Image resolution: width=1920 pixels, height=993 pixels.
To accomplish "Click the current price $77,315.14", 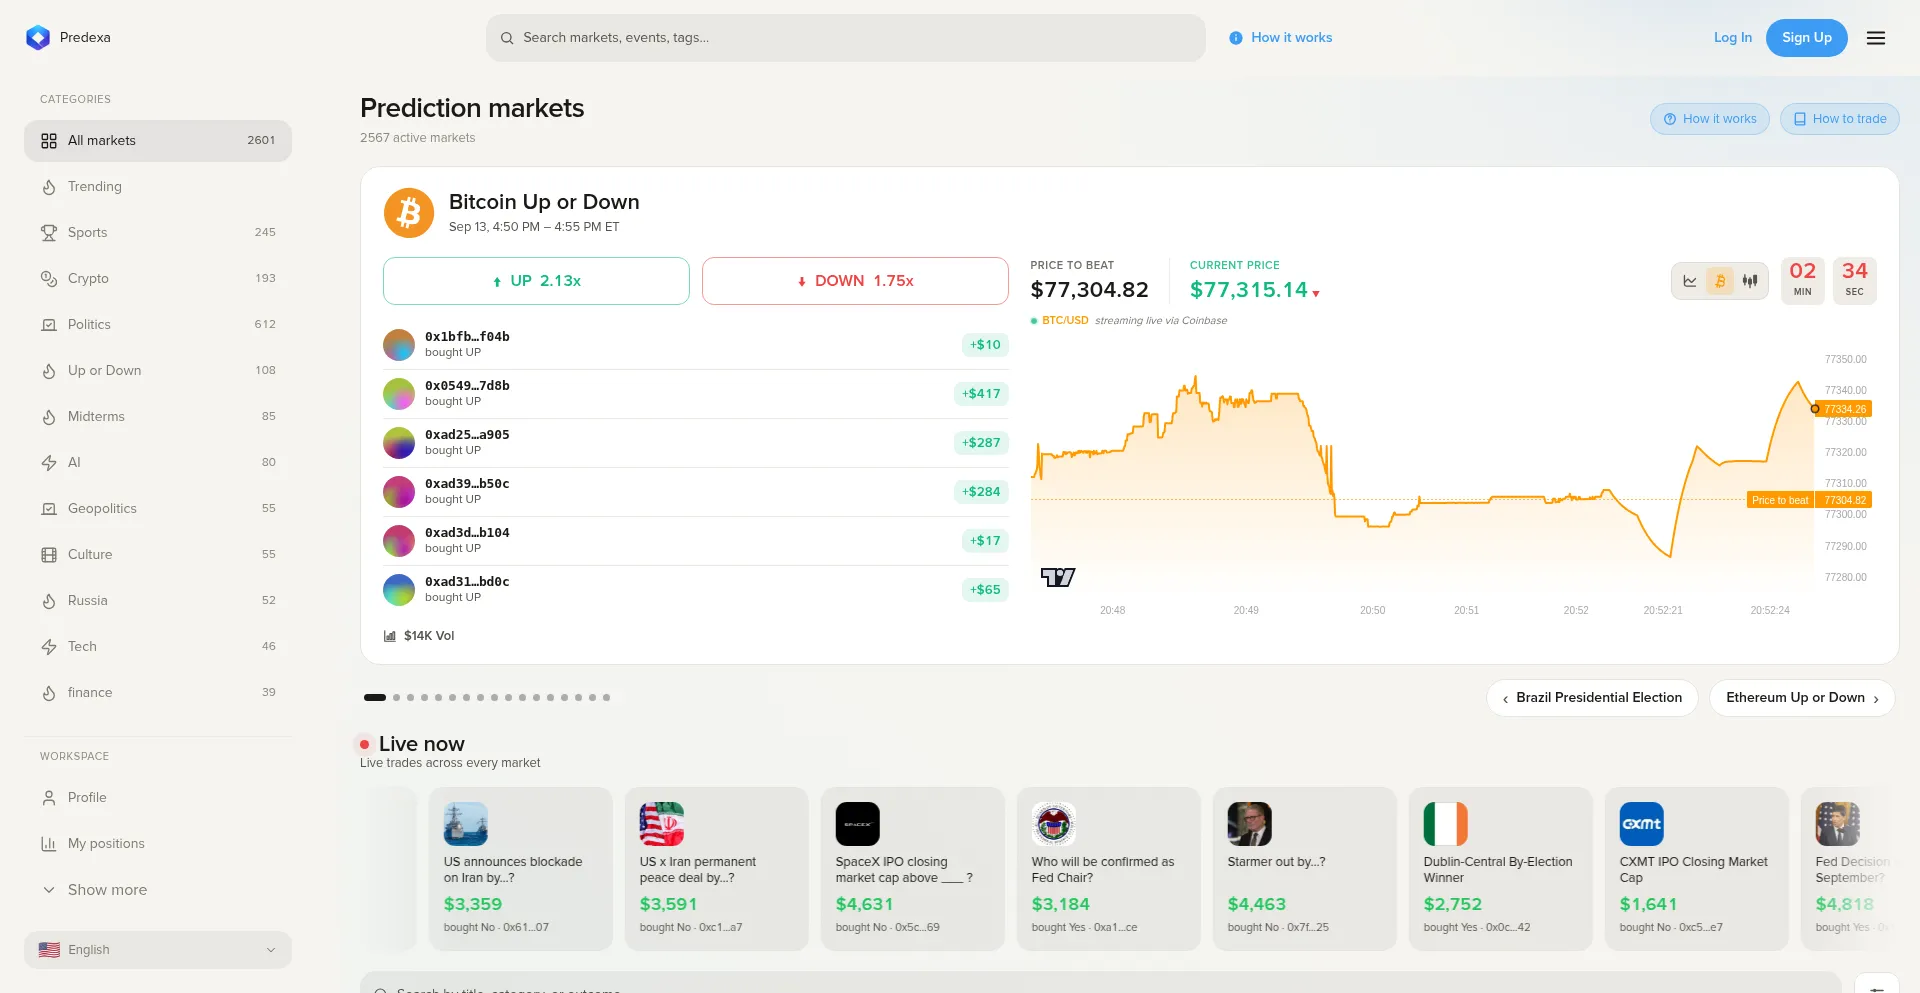I will coord(1249,290).
